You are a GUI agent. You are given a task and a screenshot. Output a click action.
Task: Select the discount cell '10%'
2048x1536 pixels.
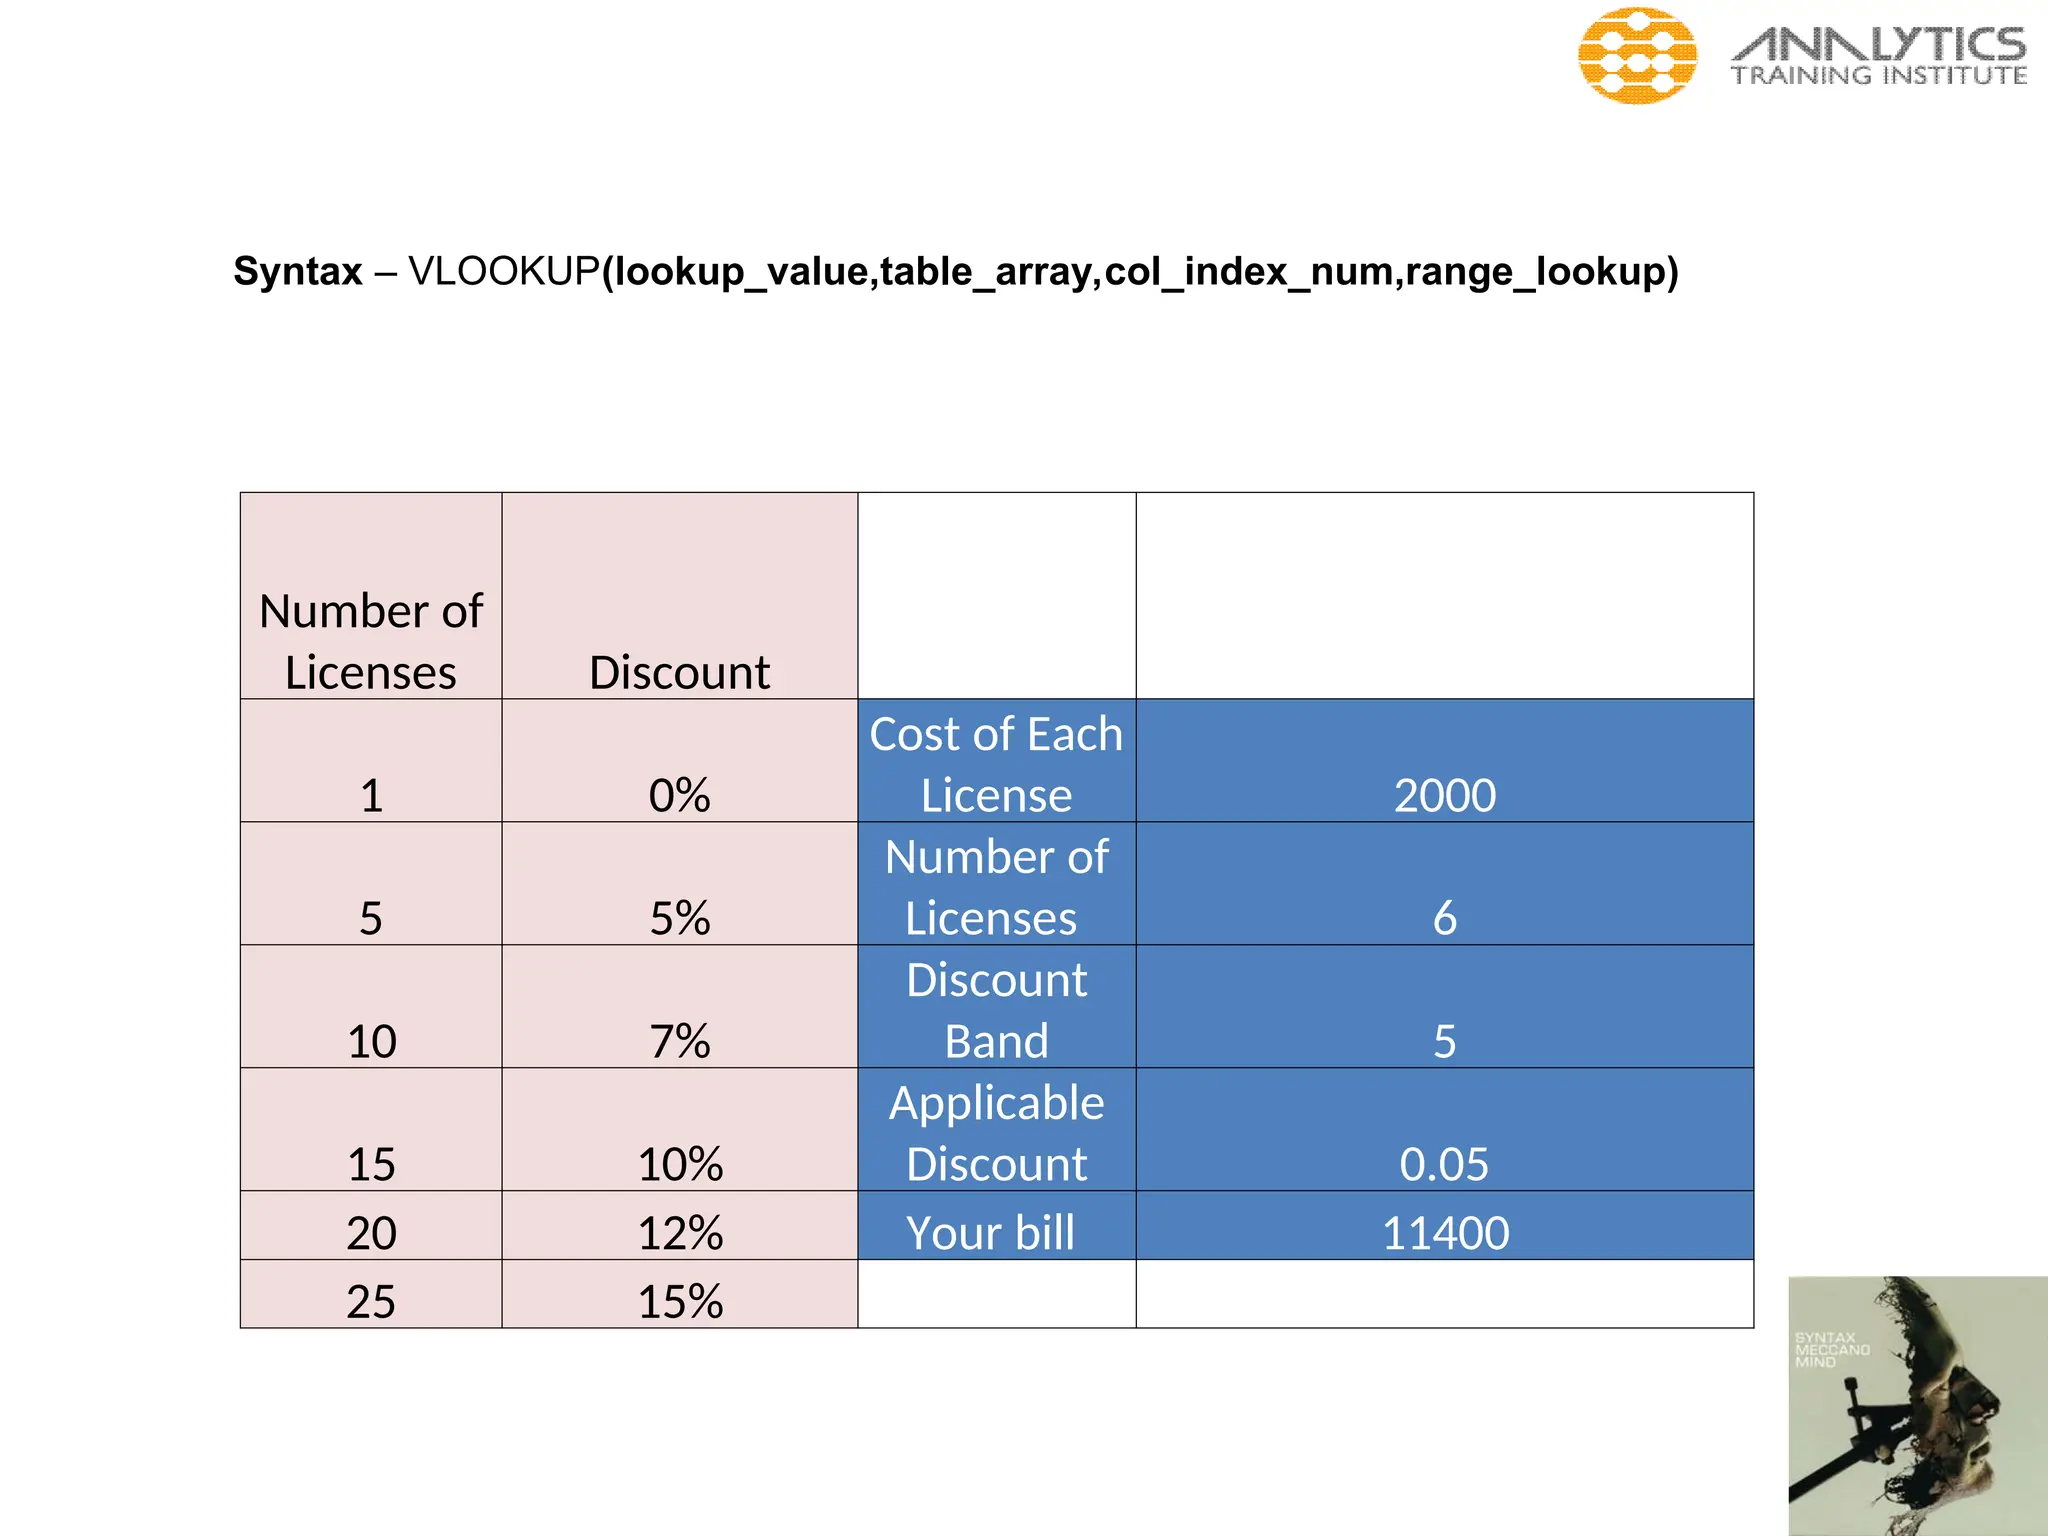680,1130
